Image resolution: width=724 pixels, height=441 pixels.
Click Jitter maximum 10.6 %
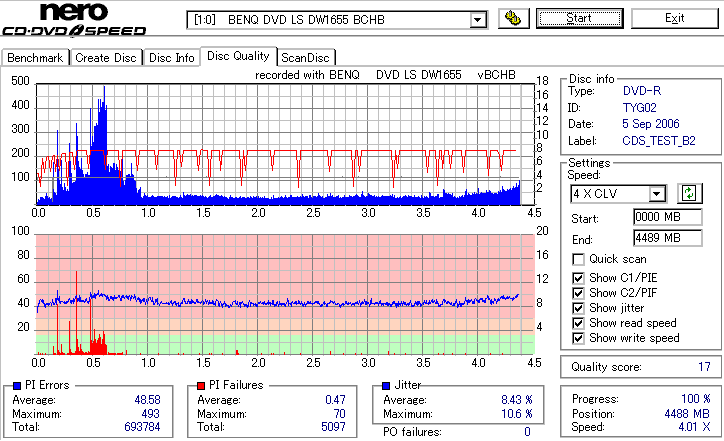point(517,414)
